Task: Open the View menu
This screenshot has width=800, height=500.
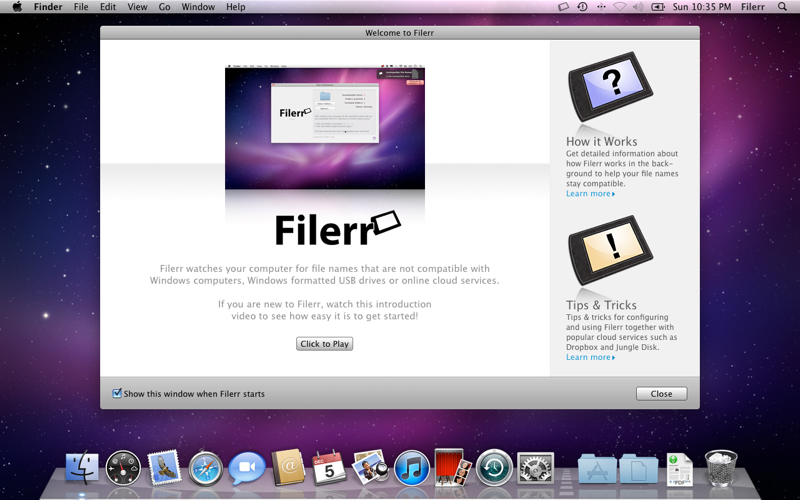Action: tap(137, 7)
